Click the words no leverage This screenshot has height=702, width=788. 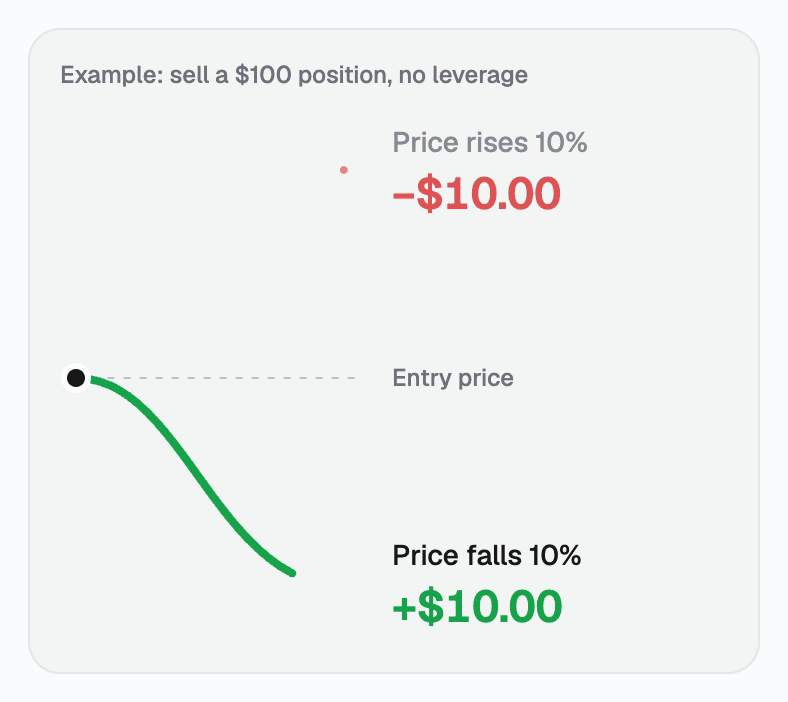point(463,75)
